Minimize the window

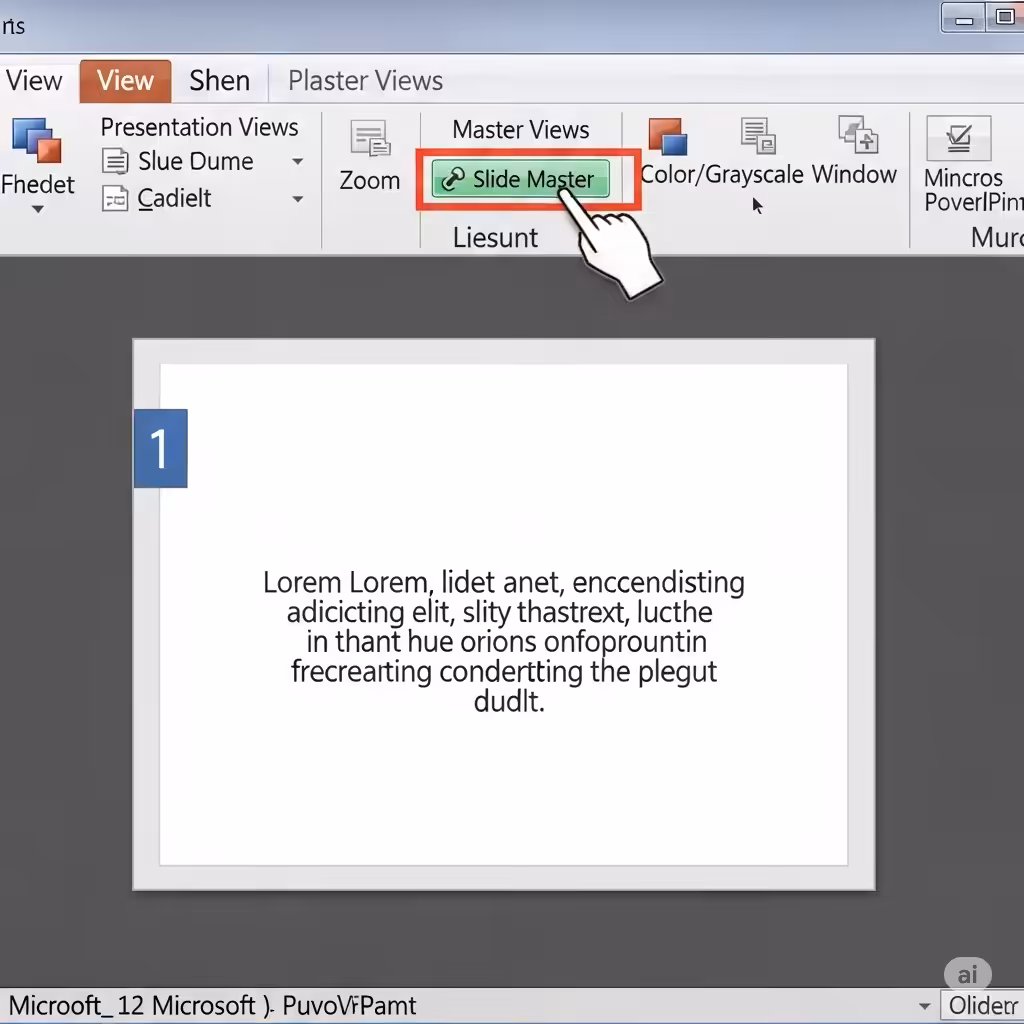click(964, 18)
